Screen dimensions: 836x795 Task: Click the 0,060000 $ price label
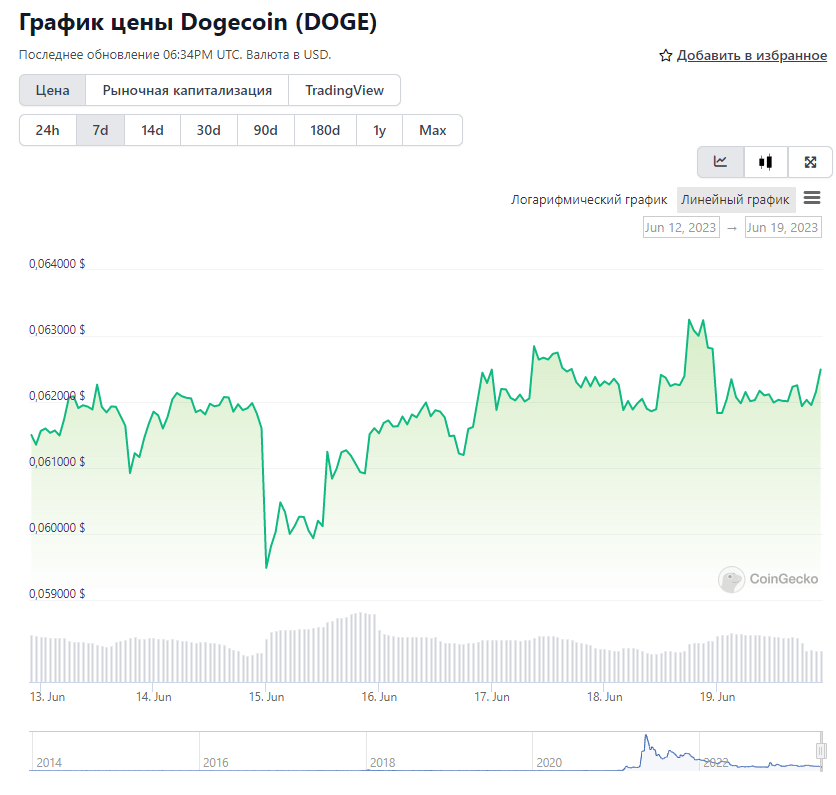coord(57,528)
